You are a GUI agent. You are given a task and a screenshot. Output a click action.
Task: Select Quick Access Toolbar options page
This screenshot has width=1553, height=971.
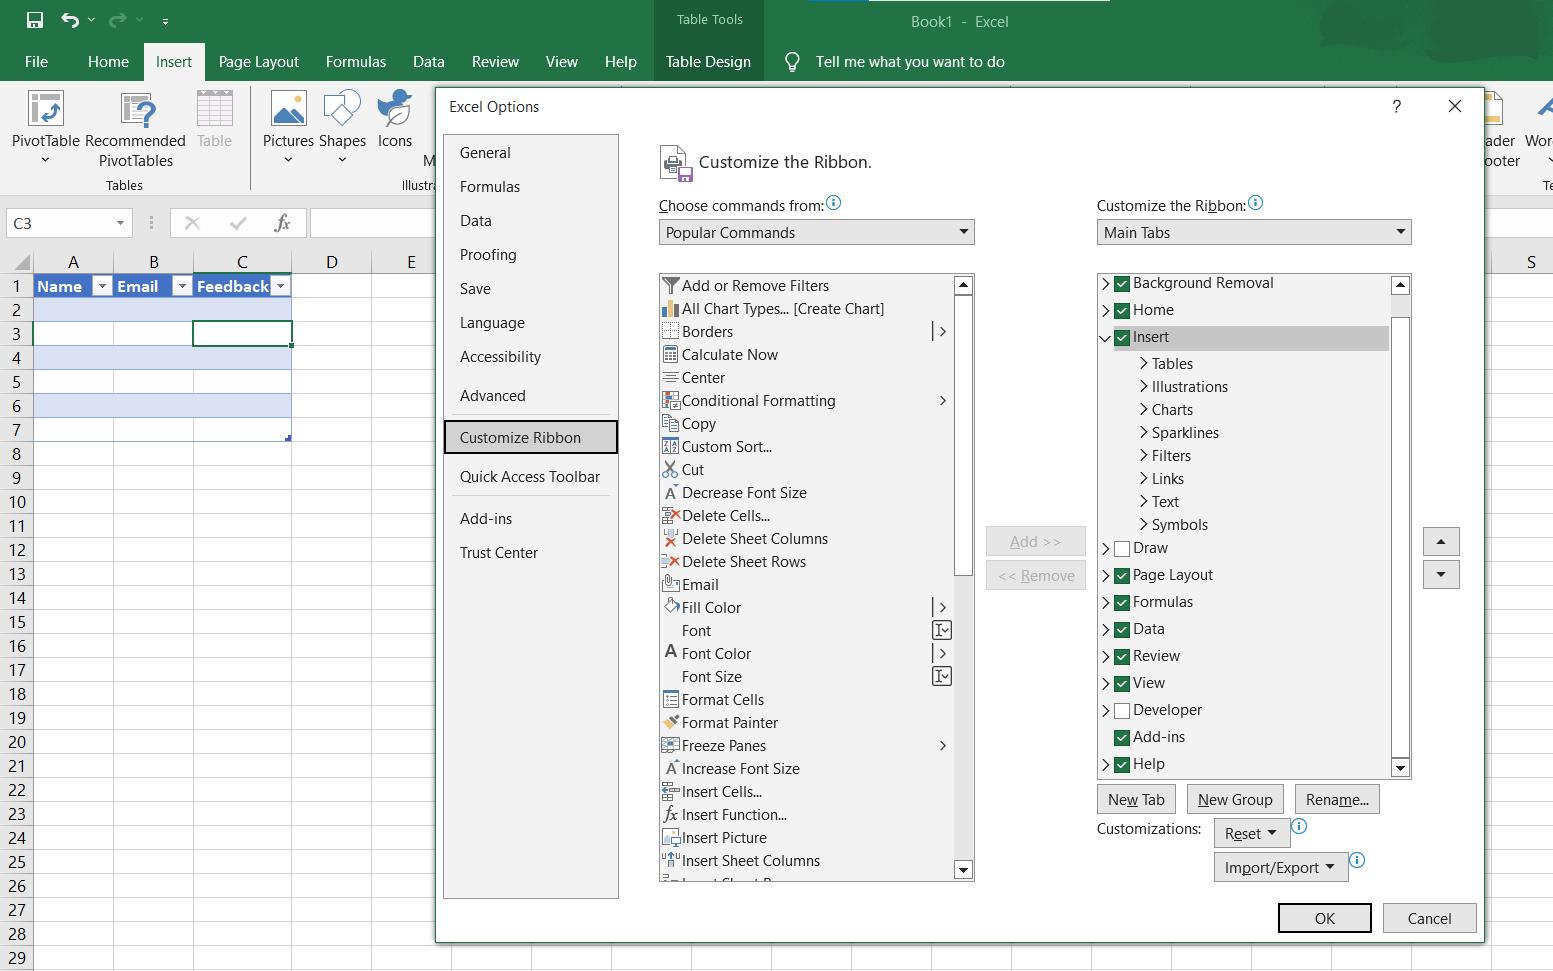(530, 477)
